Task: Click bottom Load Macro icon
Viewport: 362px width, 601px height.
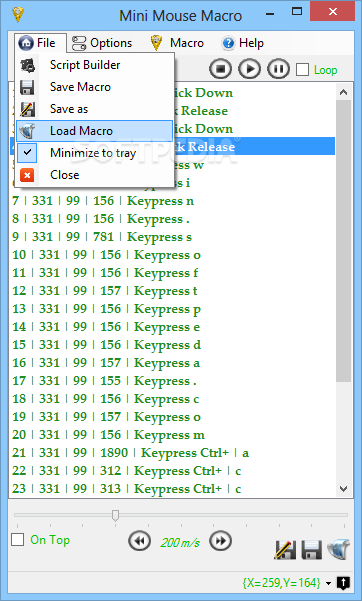Action: click(x=339, y=549)
